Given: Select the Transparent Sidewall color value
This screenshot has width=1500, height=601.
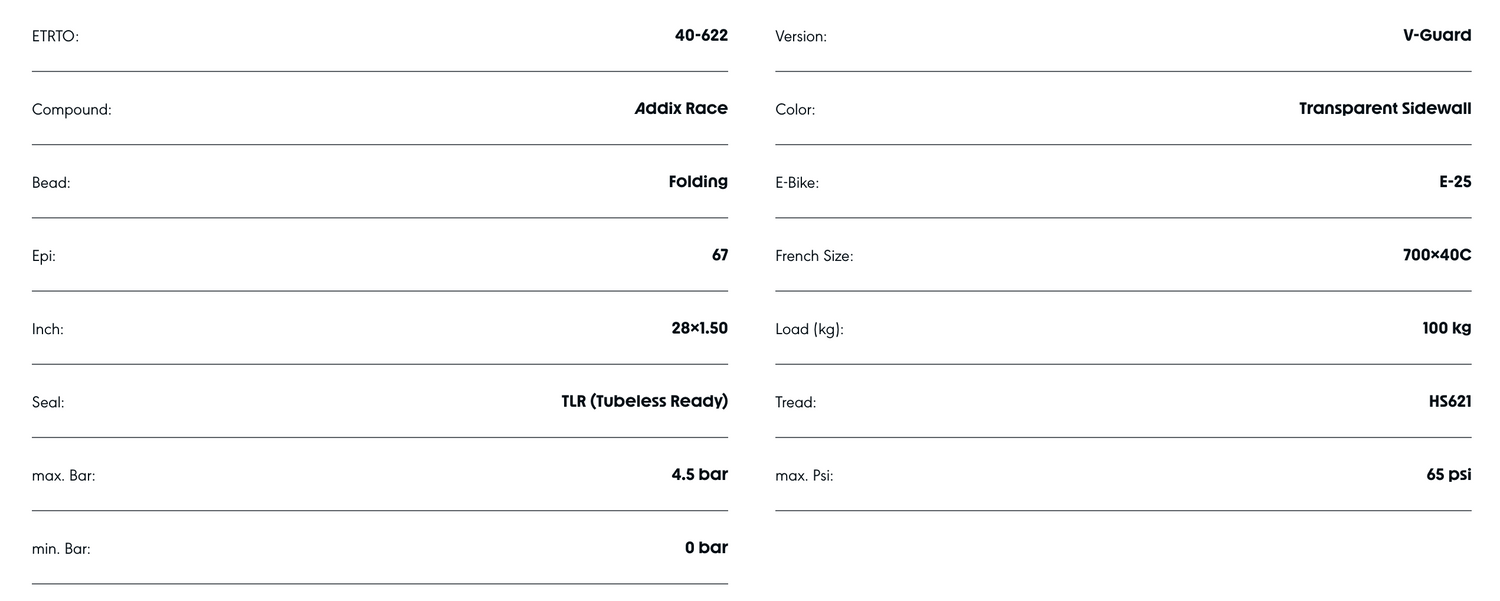Looking at the screenshot, I should 1385,109.
